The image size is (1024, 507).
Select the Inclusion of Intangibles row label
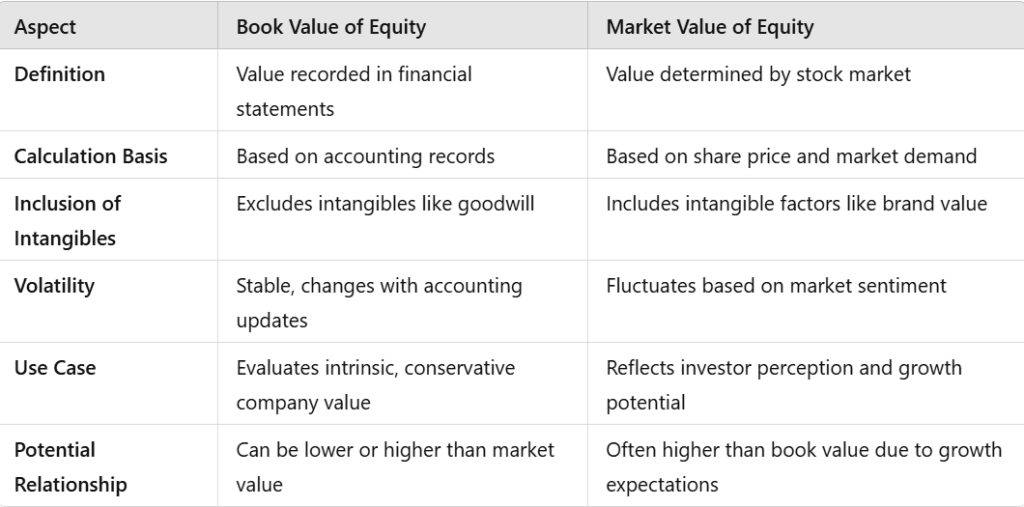(67, 221)
